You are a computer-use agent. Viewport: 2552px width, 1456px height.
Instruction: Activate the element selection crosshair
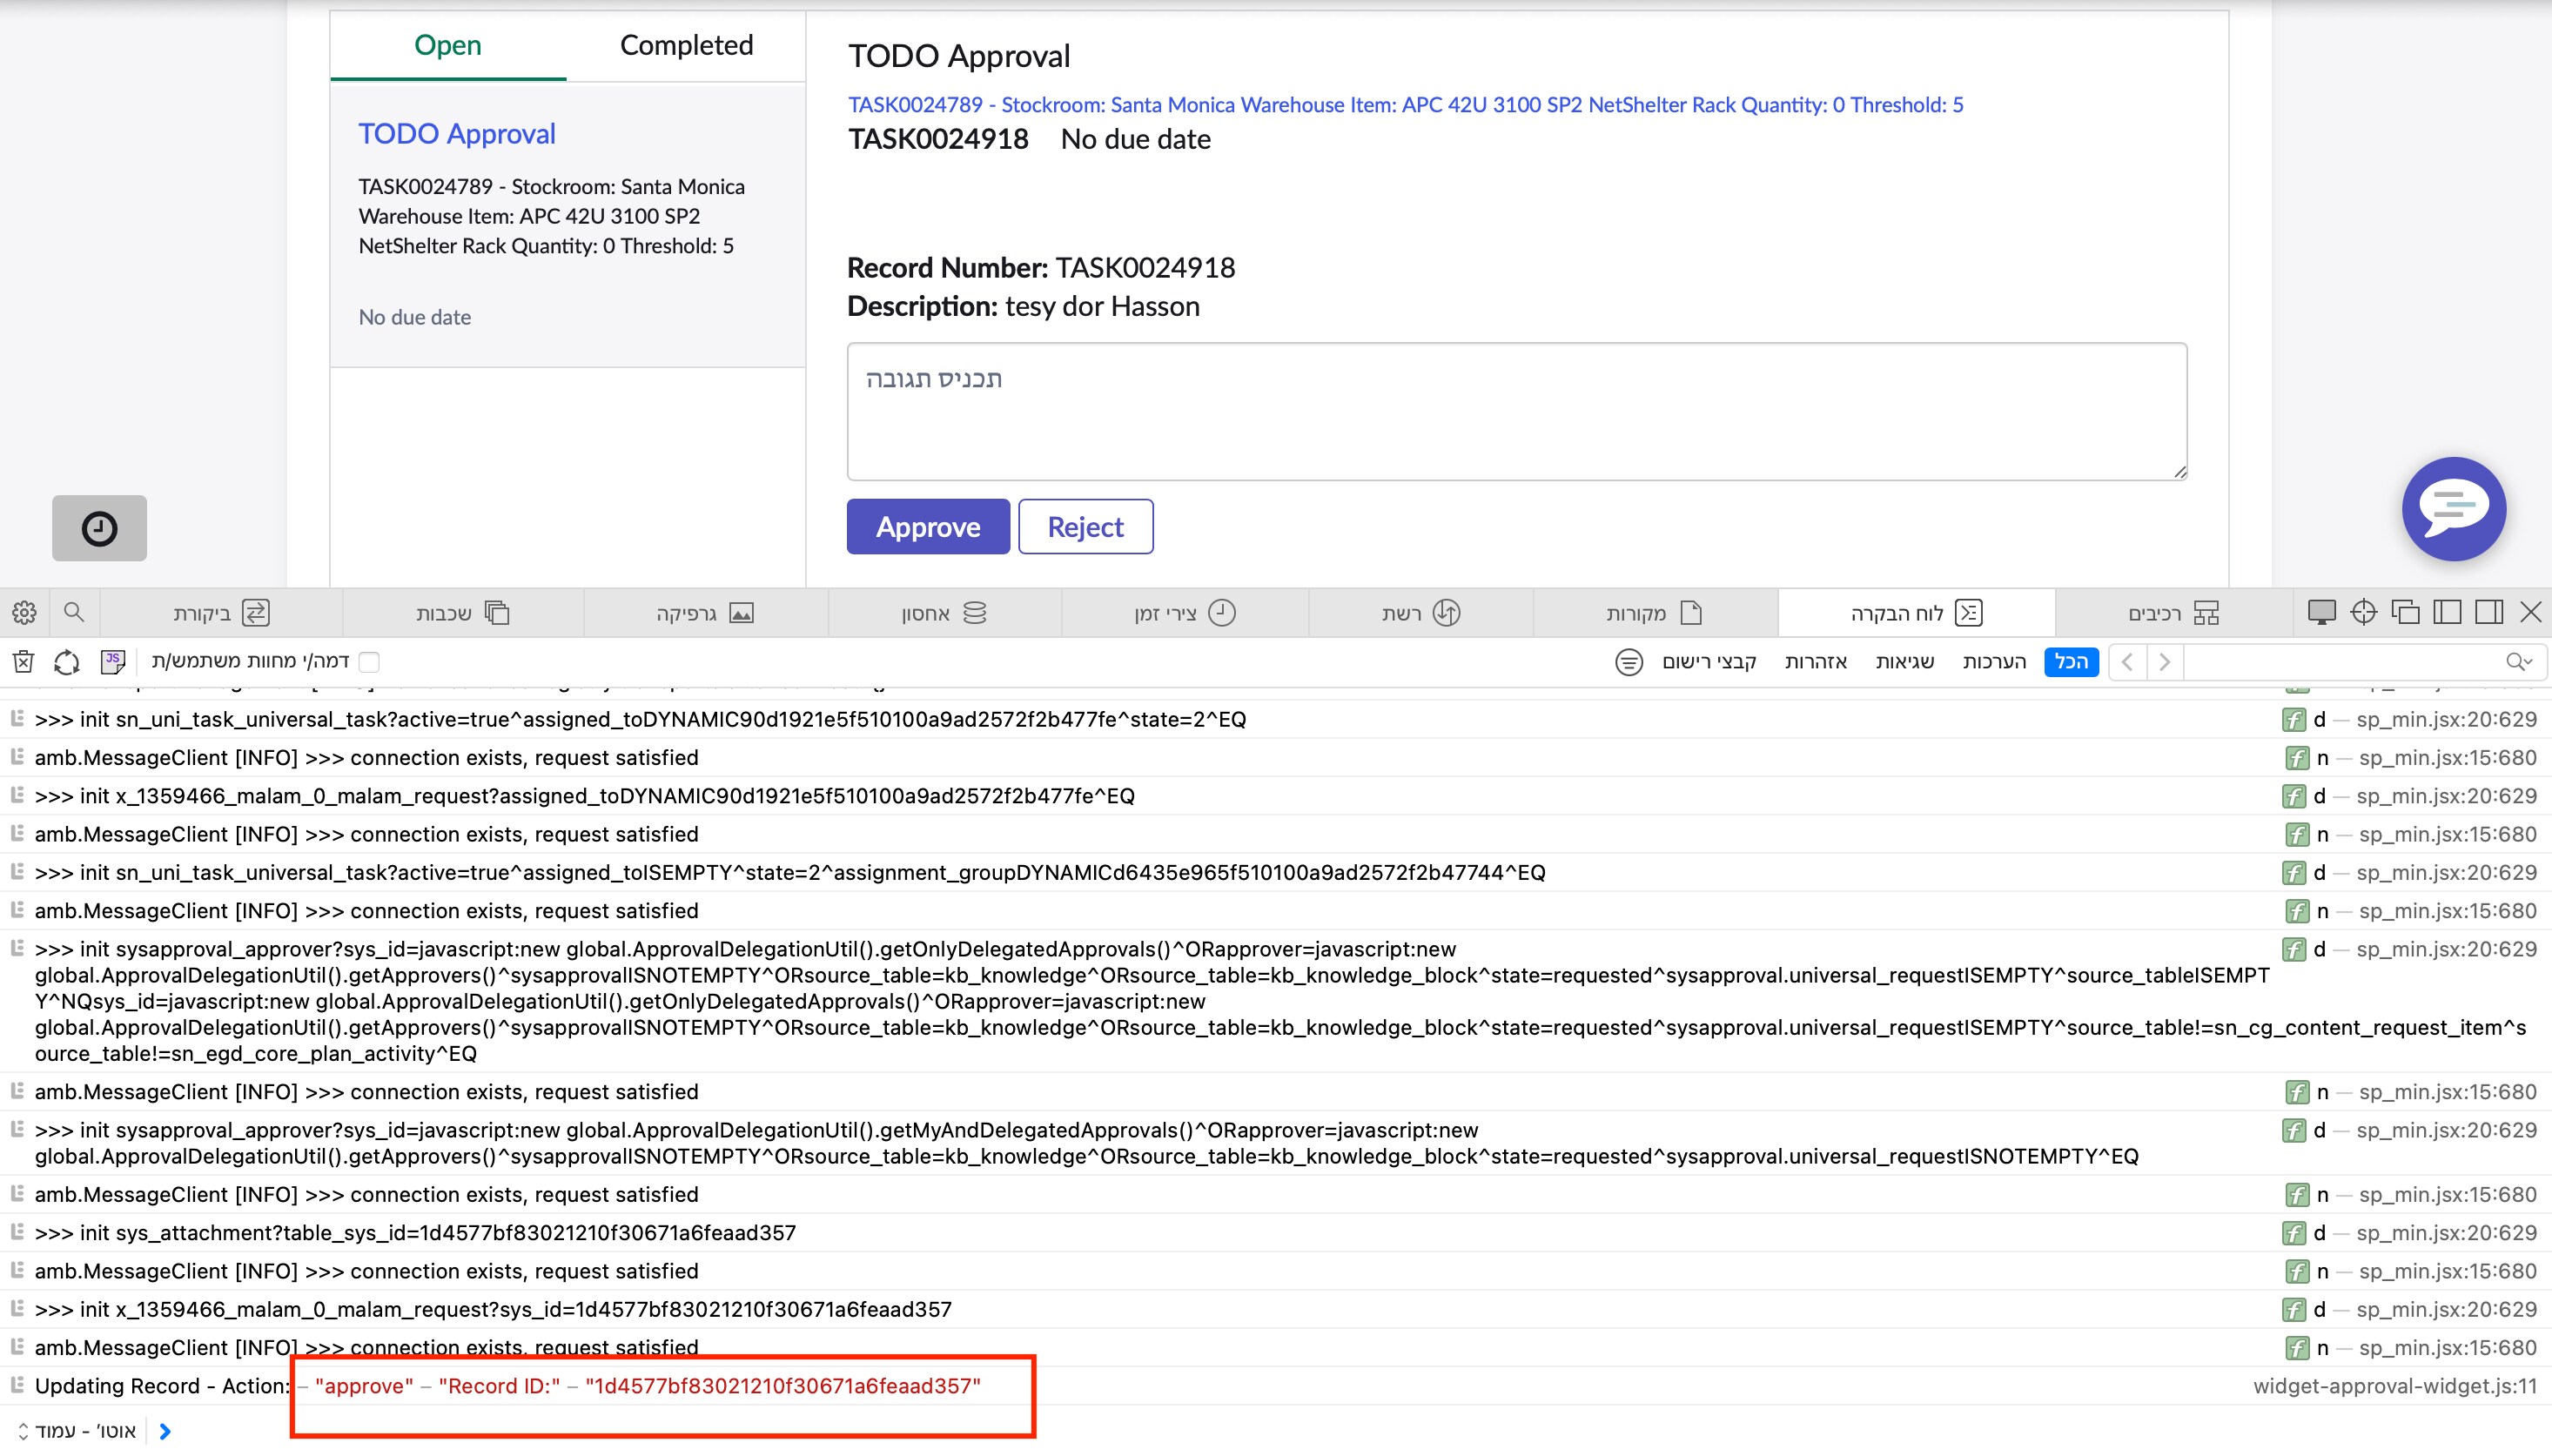coord(2363,612)
